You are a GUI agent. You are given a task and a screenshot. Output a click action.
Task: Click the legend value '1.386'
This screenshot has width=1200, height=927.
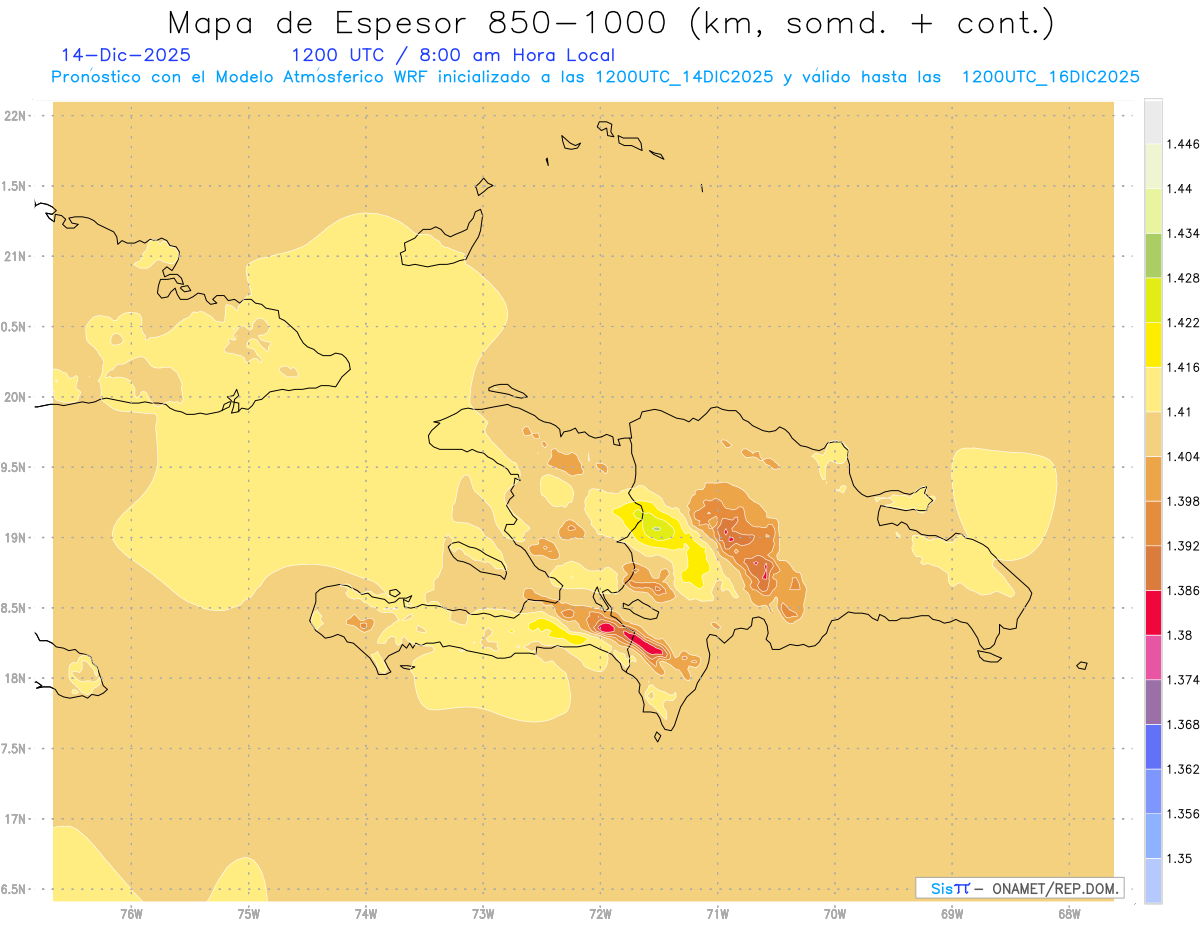[x=1183, y=591]
